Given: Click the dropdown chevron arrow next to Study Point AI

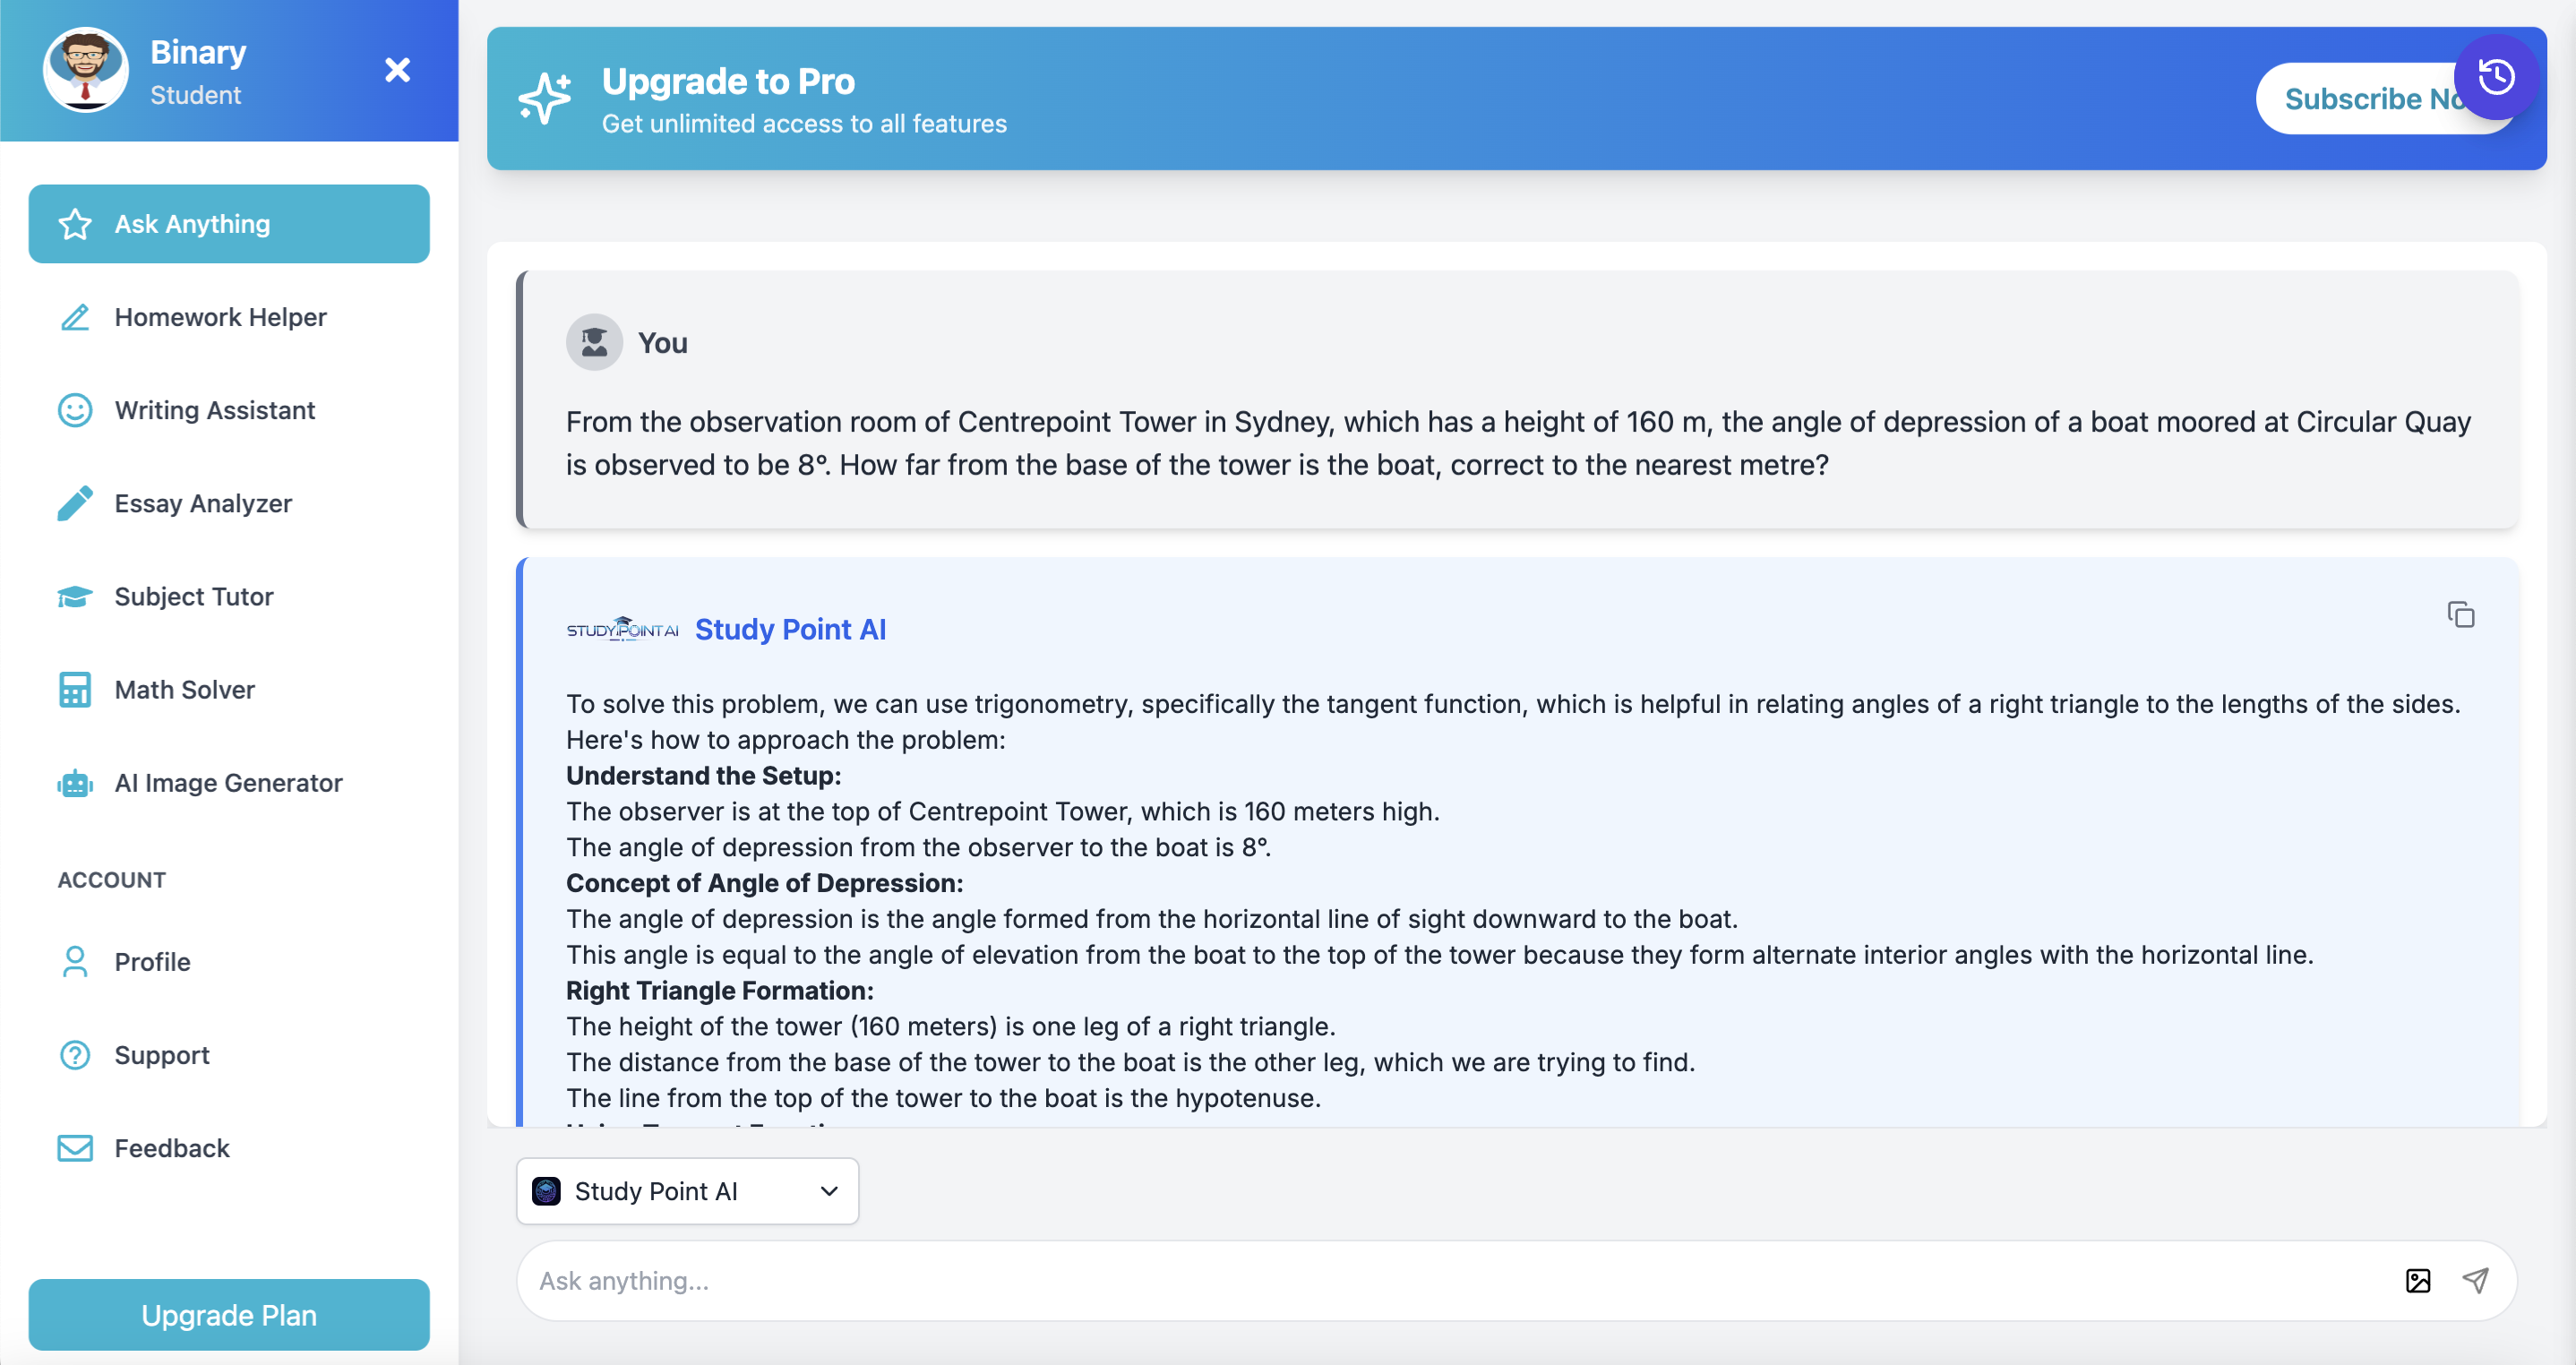Looking at the screenshot, I should coord(829,1191).
